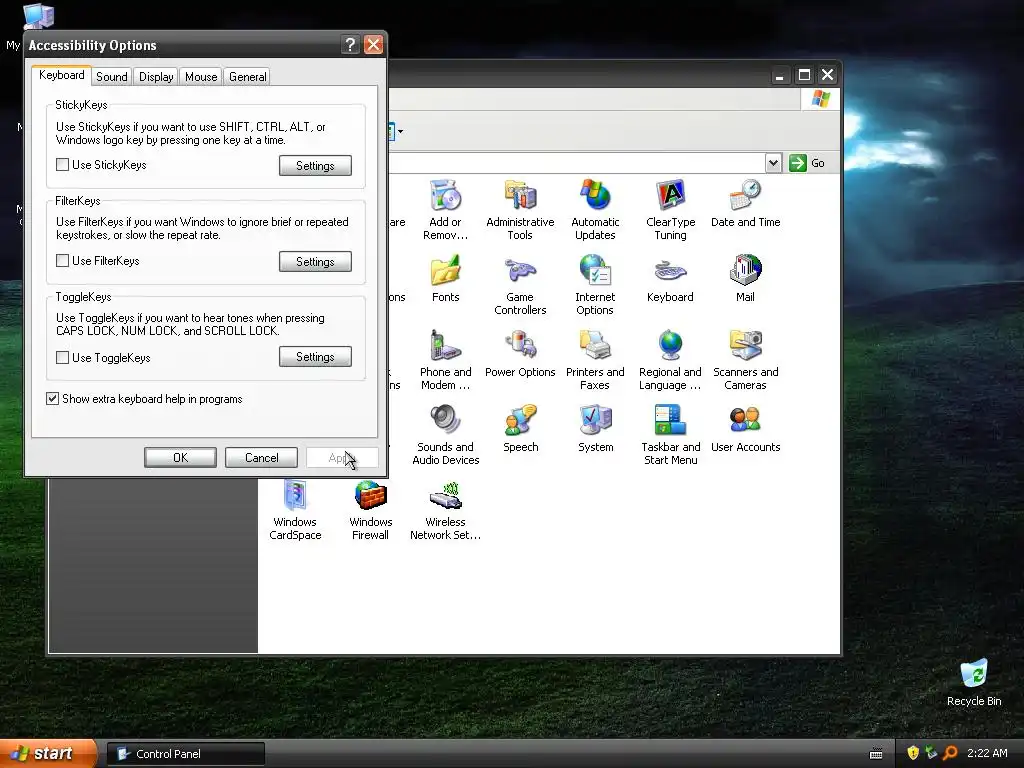Open ToggleKeys Settings button

[x=315, y=357]
